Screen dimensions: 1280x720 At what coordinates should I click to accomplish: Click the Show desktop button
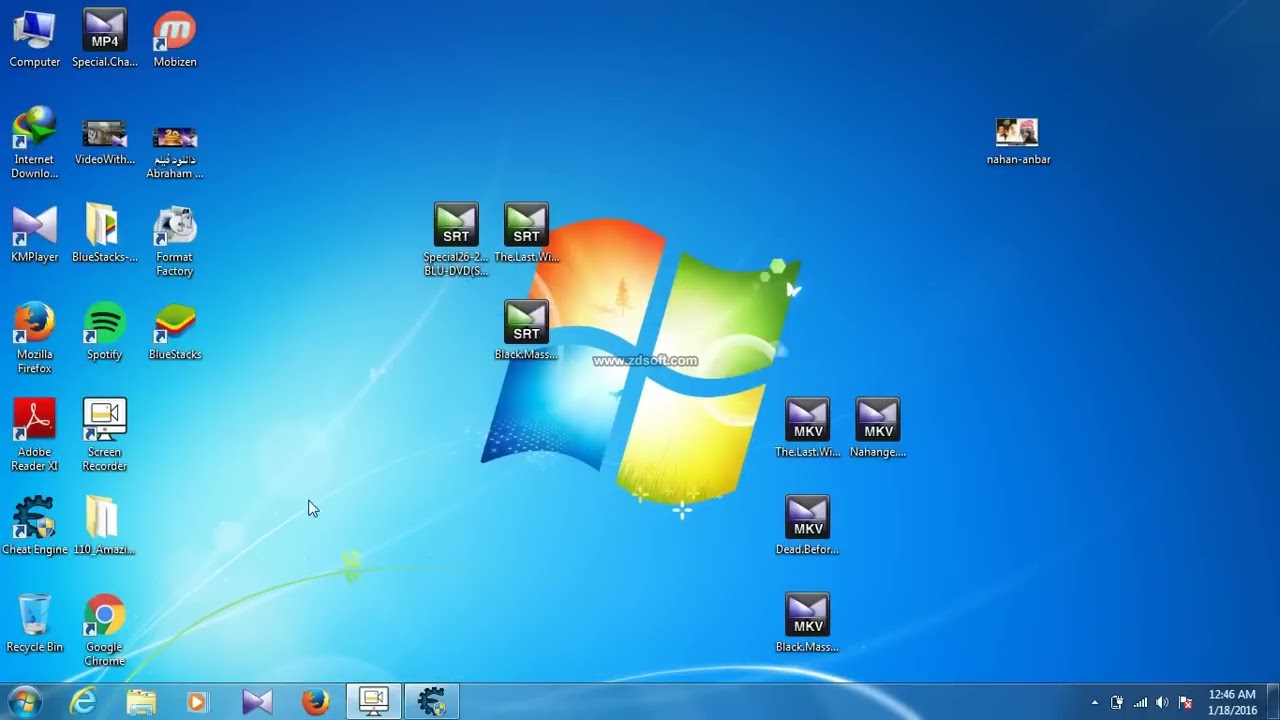point(1273,702)
